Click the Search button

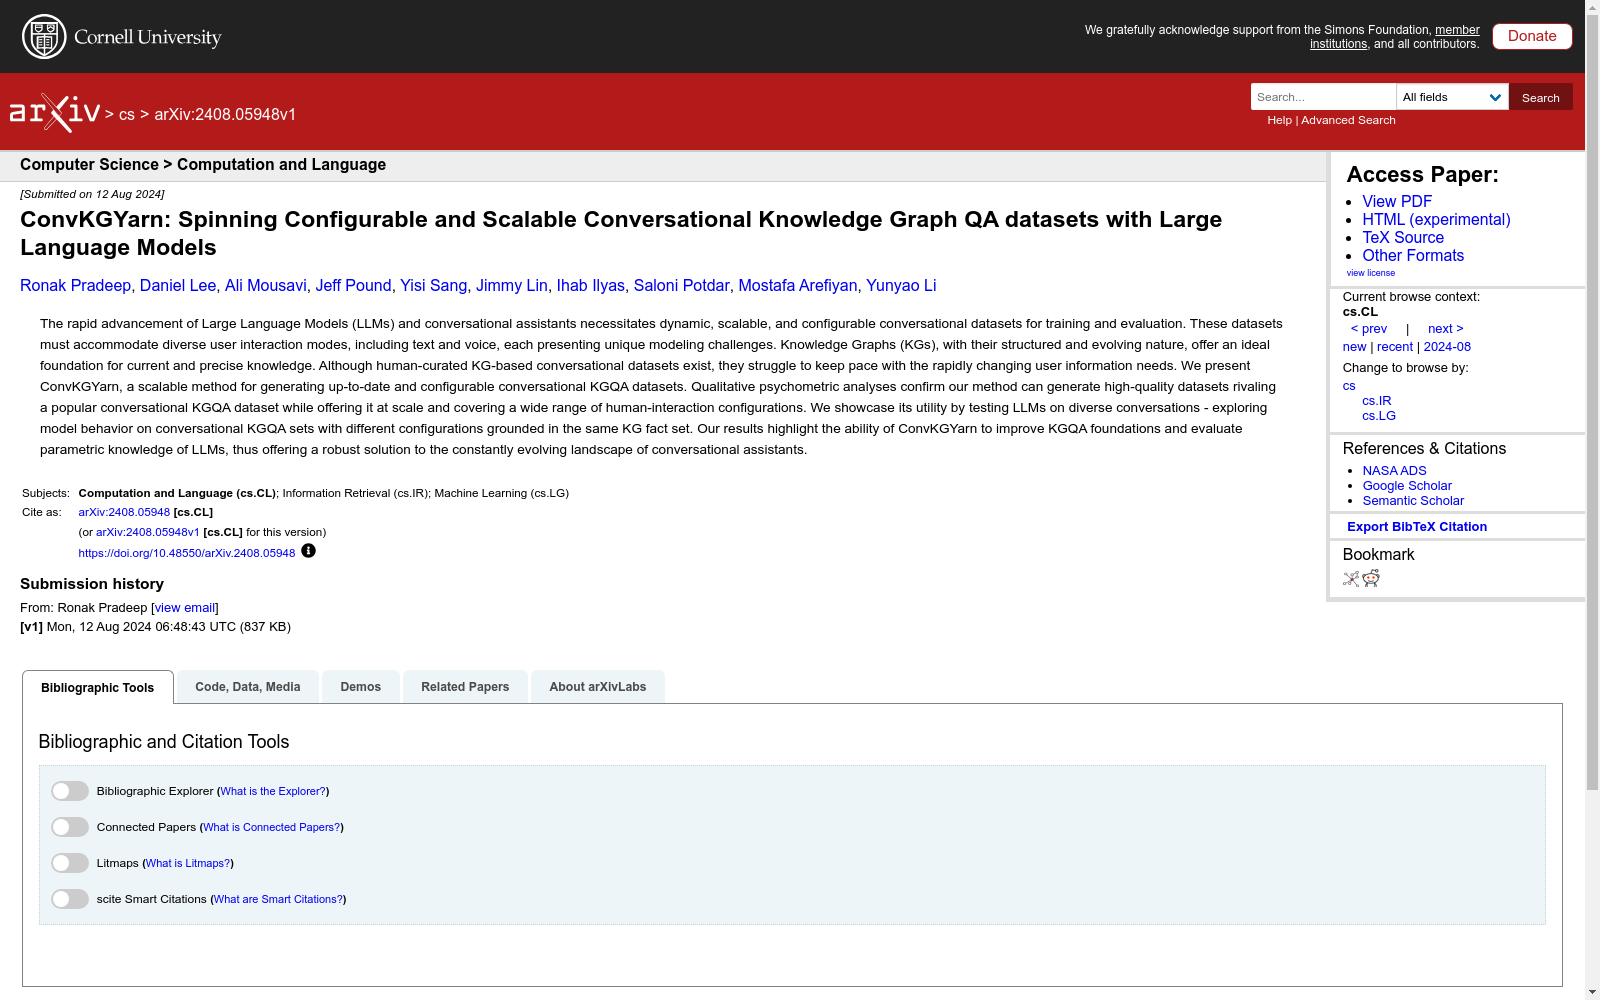point(1541,97)
